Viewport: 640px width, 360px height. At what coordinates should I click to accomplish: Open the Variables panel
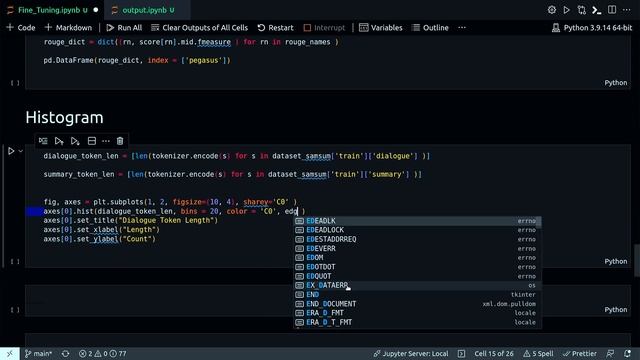click(381, 28)
